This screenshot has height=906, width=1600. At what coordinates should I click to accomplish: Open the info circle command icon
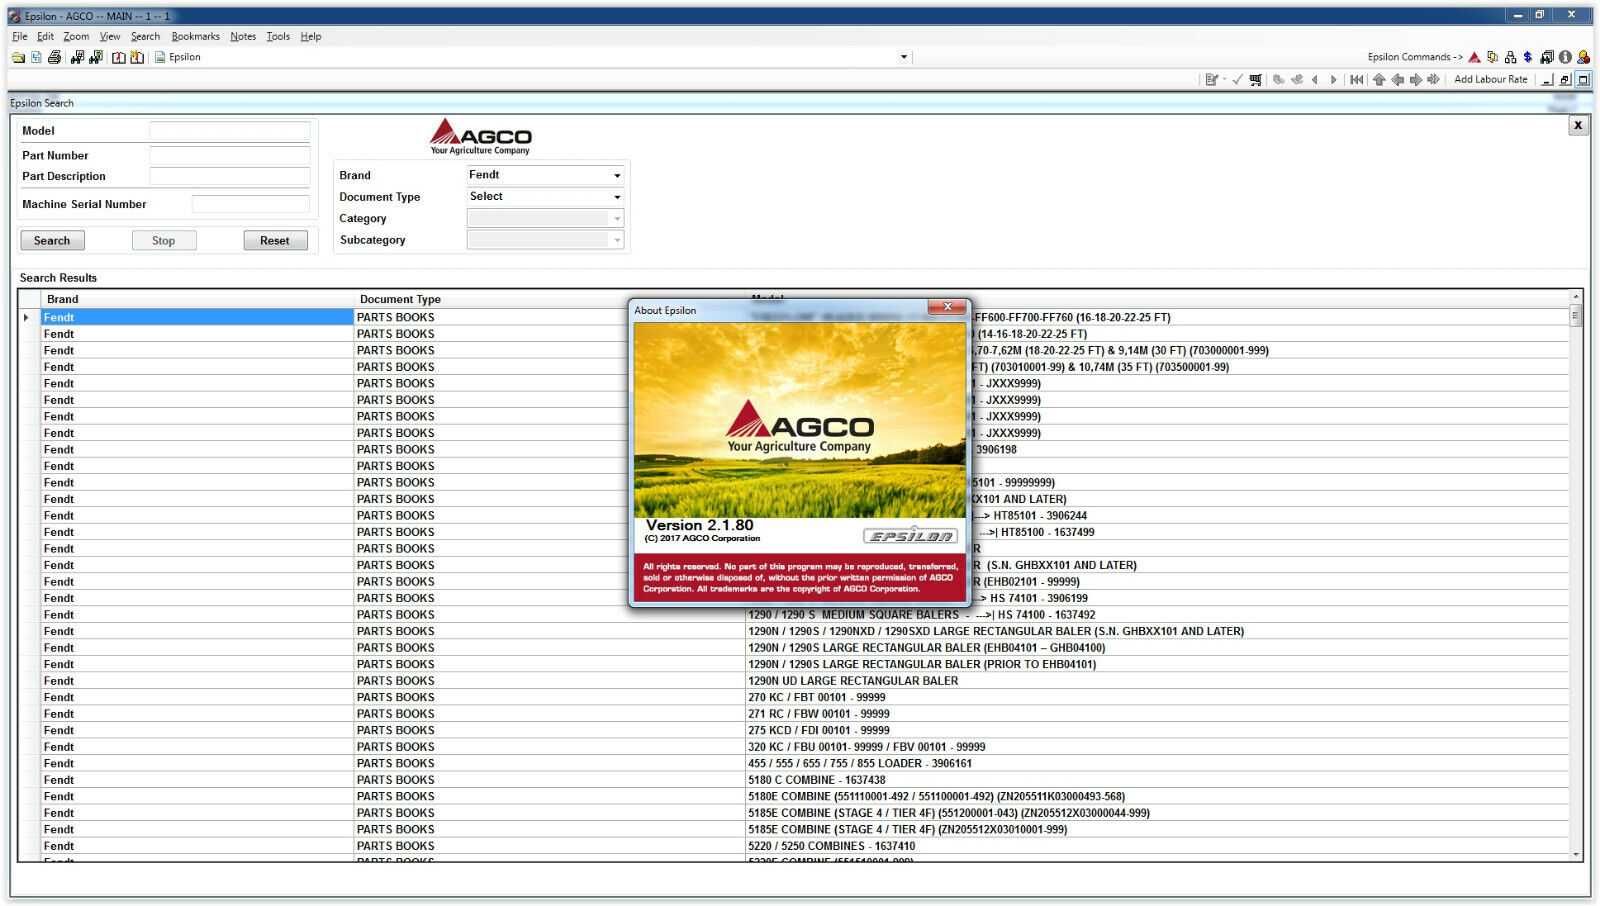[x=1565, y=57]
